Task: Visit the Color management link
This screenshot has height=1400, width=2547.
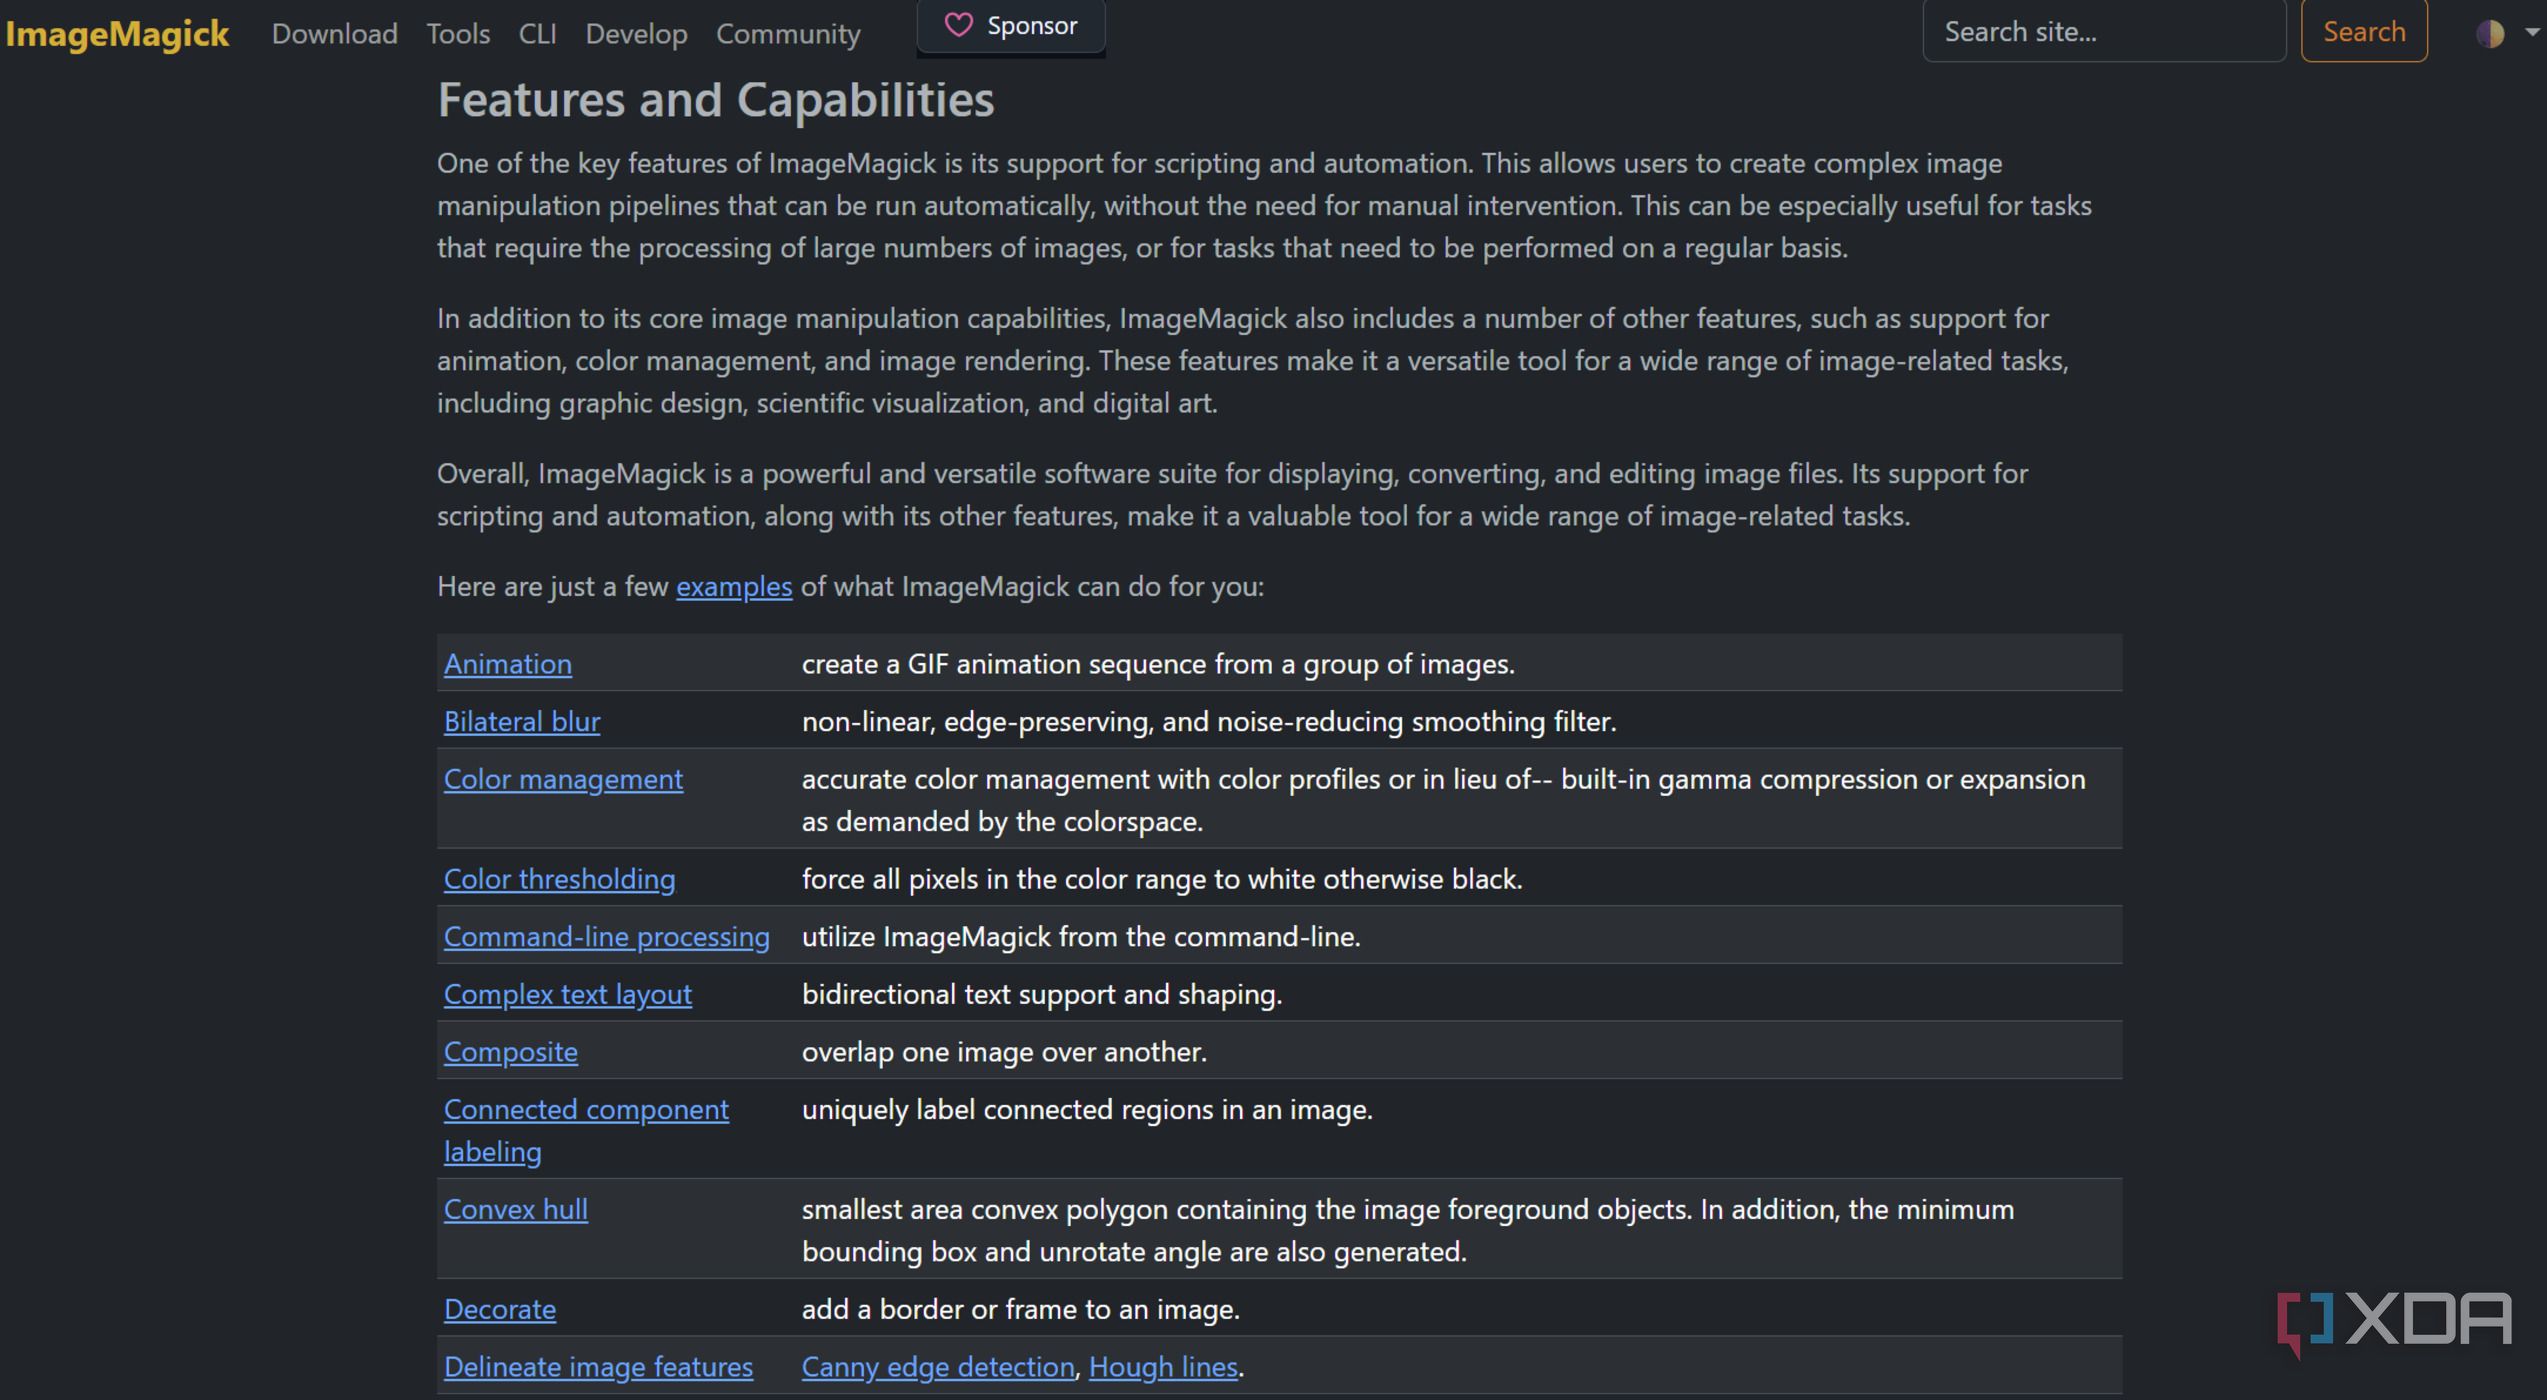Action: 563,780
